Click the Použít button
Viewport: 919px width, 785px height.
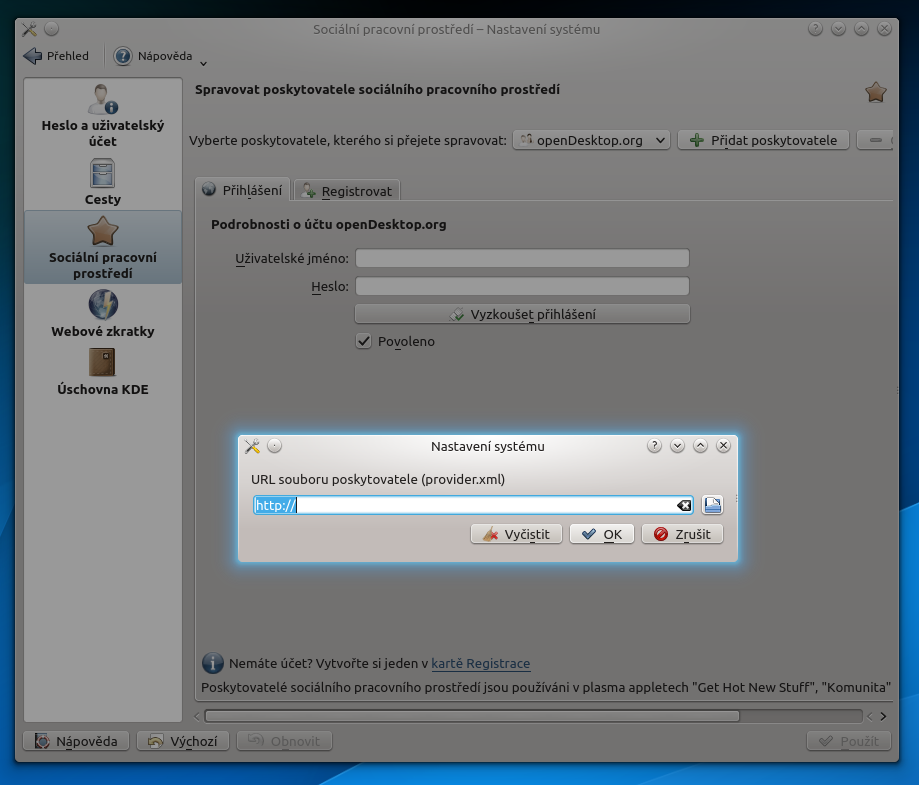pyautogui.click(x=849, y=741)
